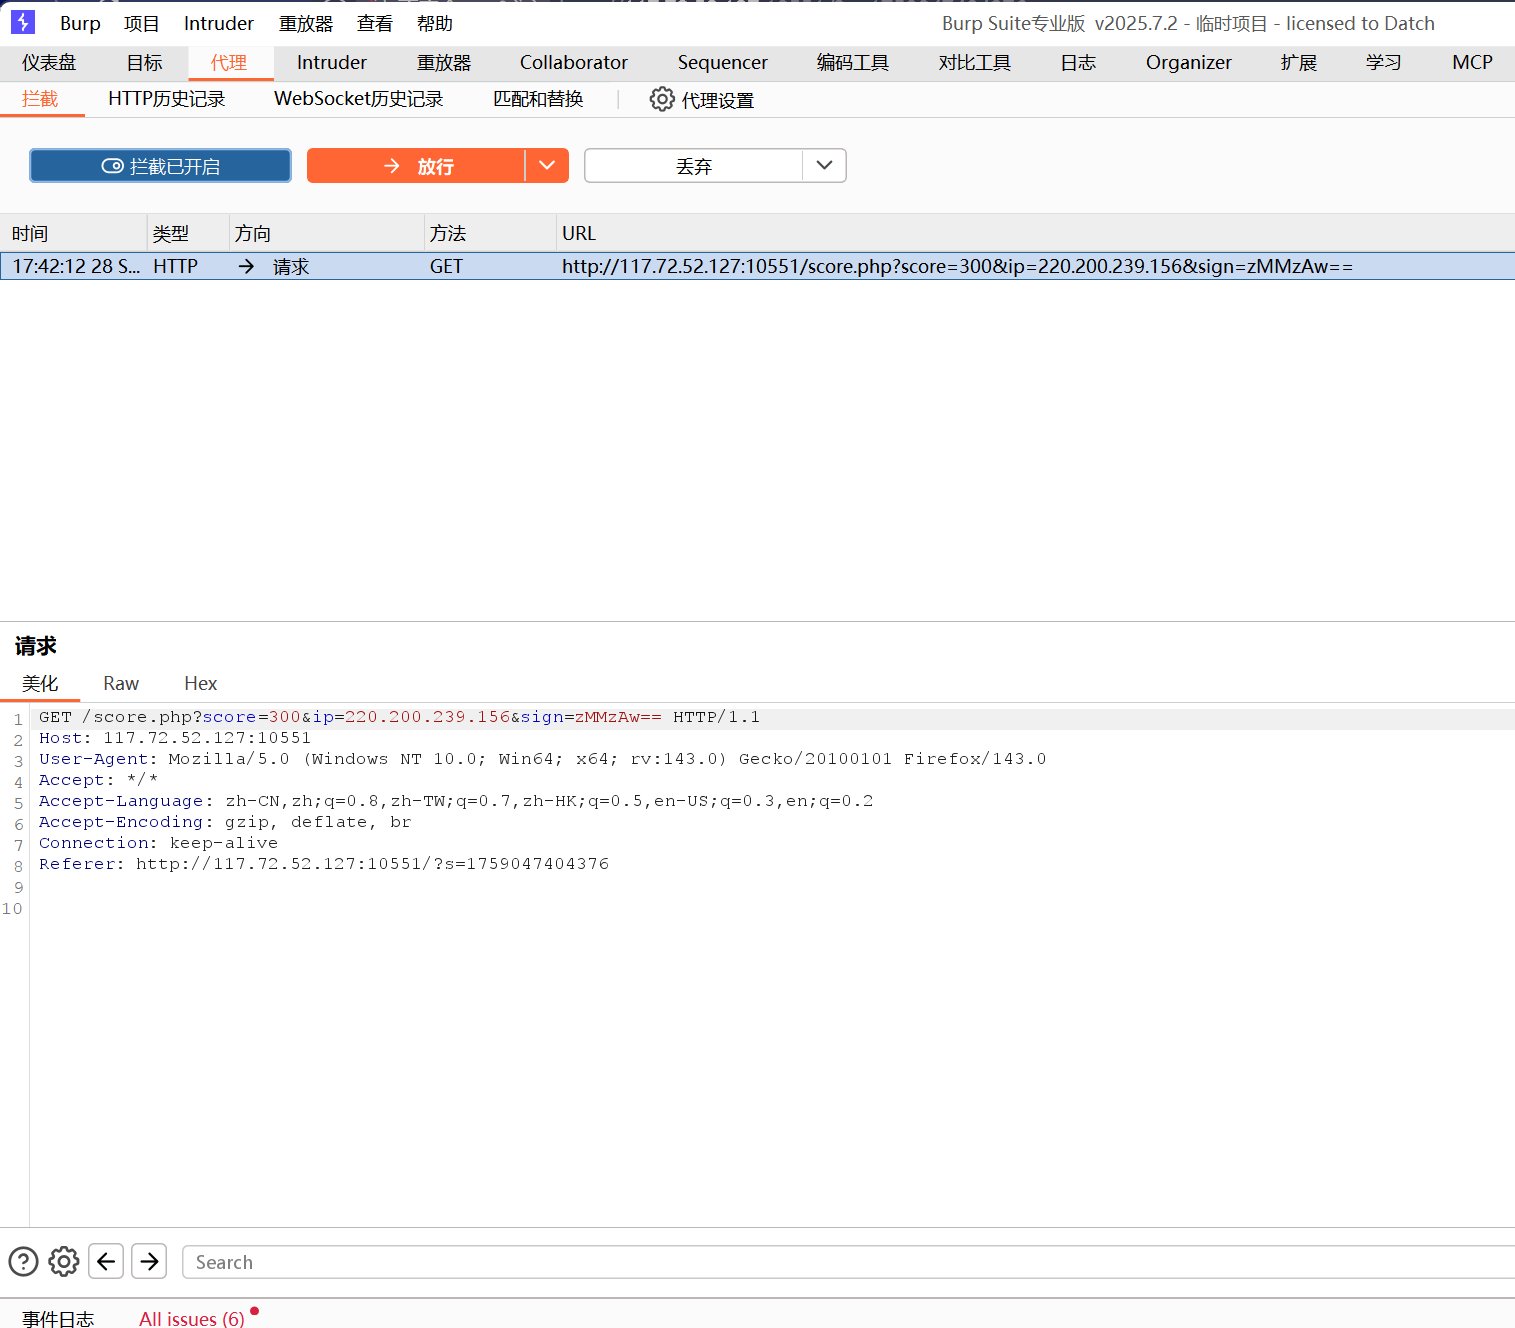Switch to the 仪表盘 tab

(x=49, y=62)
